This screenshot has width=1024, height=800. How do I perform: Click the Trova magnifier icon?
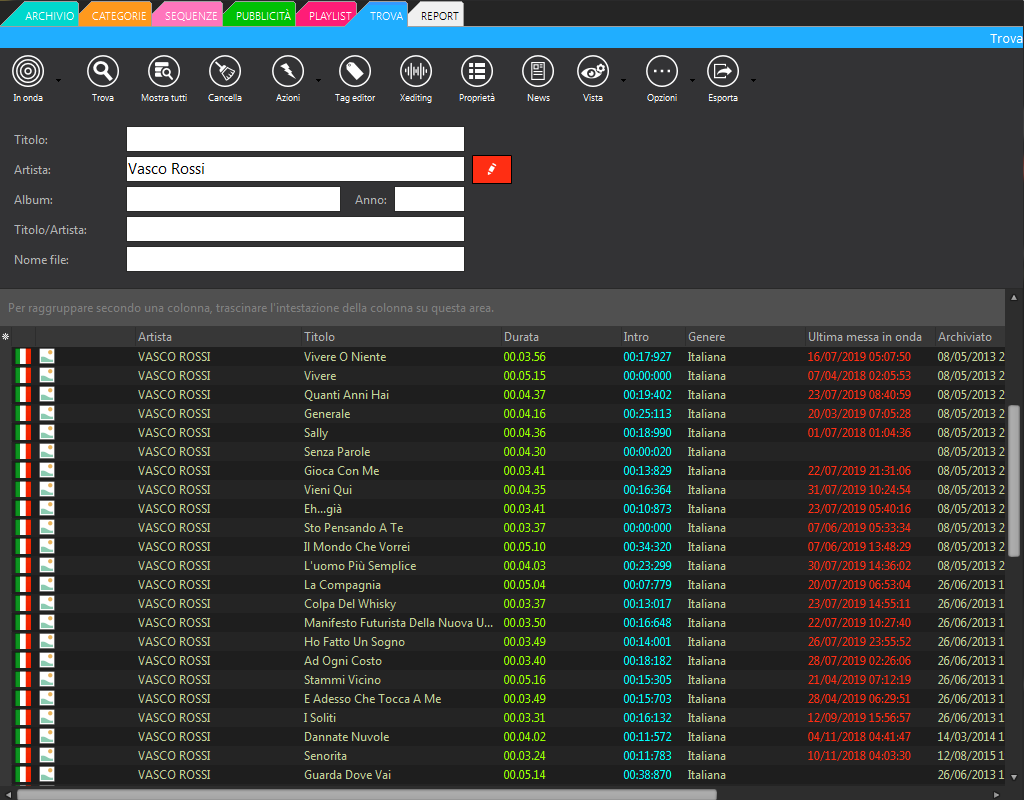tap(102, 72)
